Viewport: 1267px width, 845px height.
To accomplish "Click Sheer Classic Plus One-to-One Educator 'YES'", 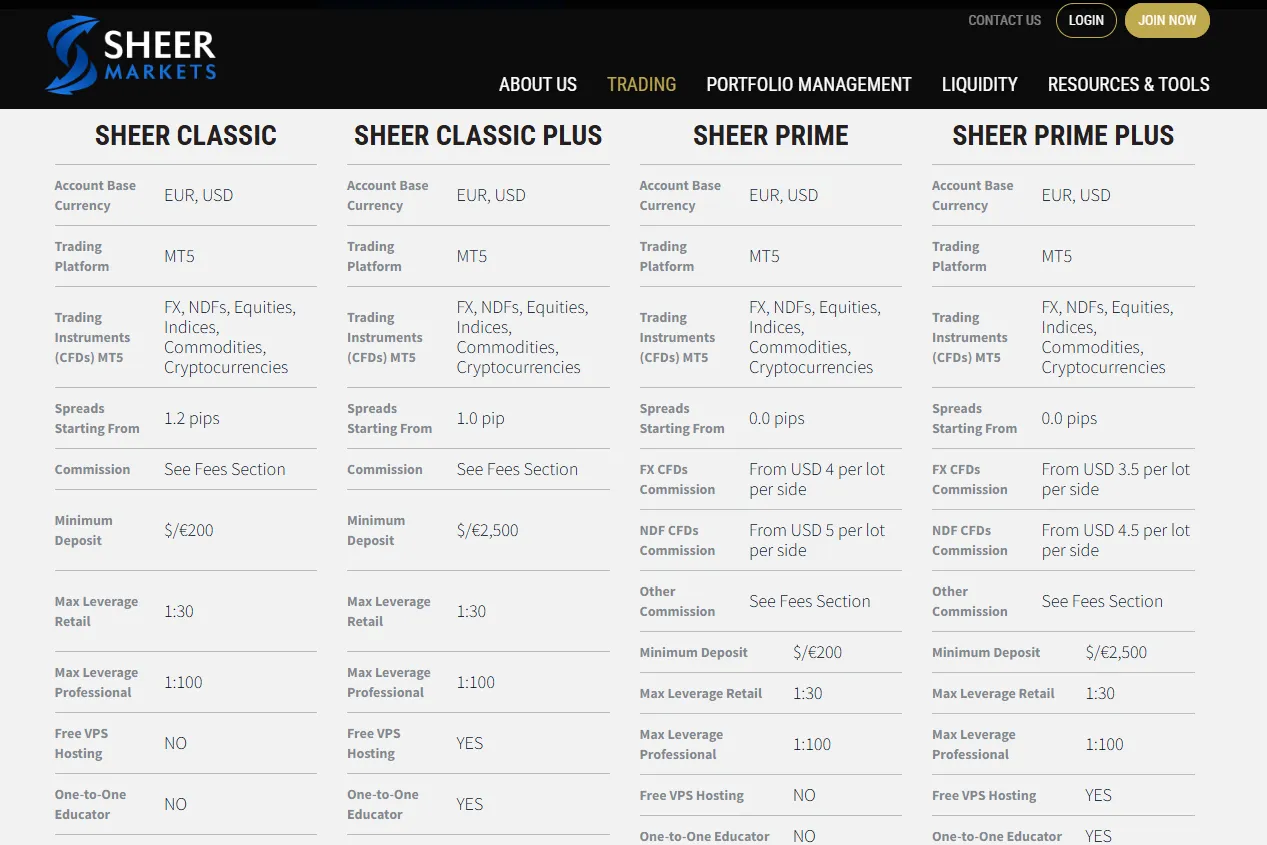I will pos(470,804).
